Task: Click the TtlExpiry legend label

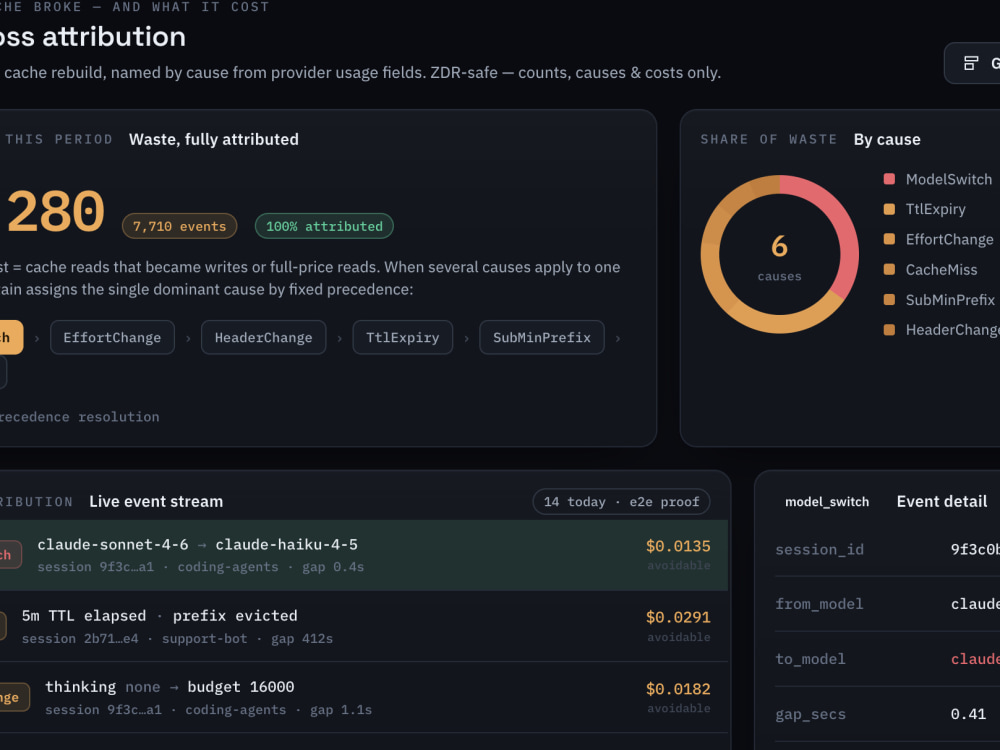Action: pos(935,209)
